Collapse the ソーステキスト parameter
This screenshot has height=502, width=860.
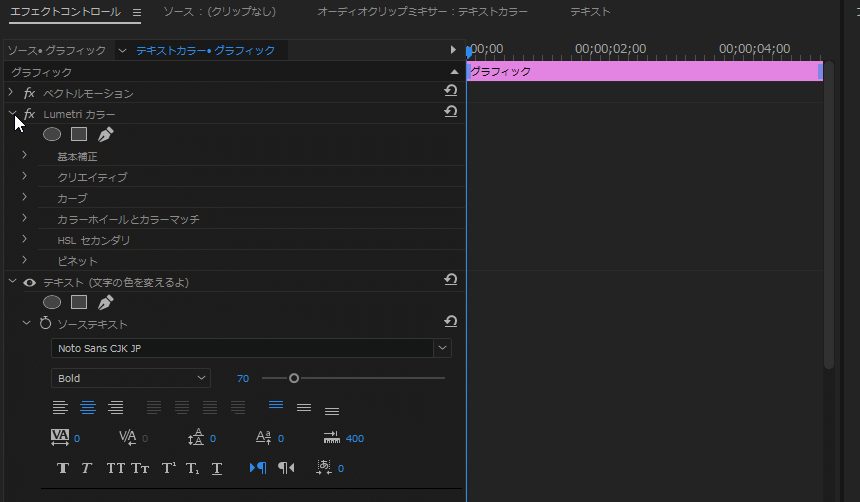pos(26,323)
